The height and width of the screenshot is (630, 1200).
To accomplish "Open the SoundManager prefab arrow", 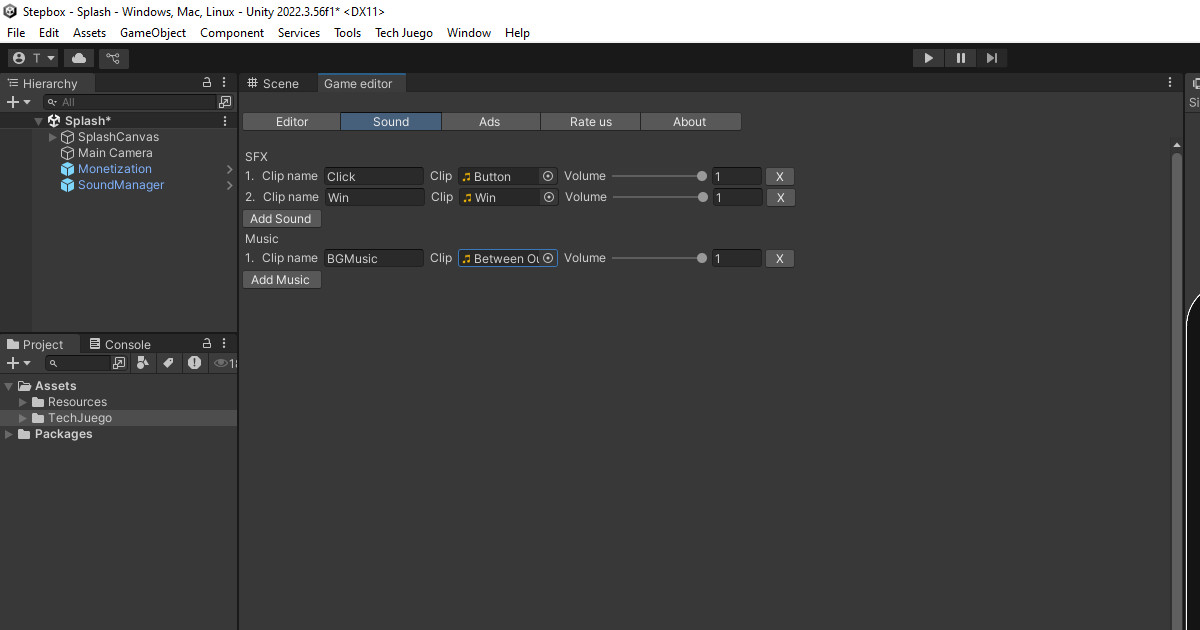I will pyautogui.click(x=229, y=185).
